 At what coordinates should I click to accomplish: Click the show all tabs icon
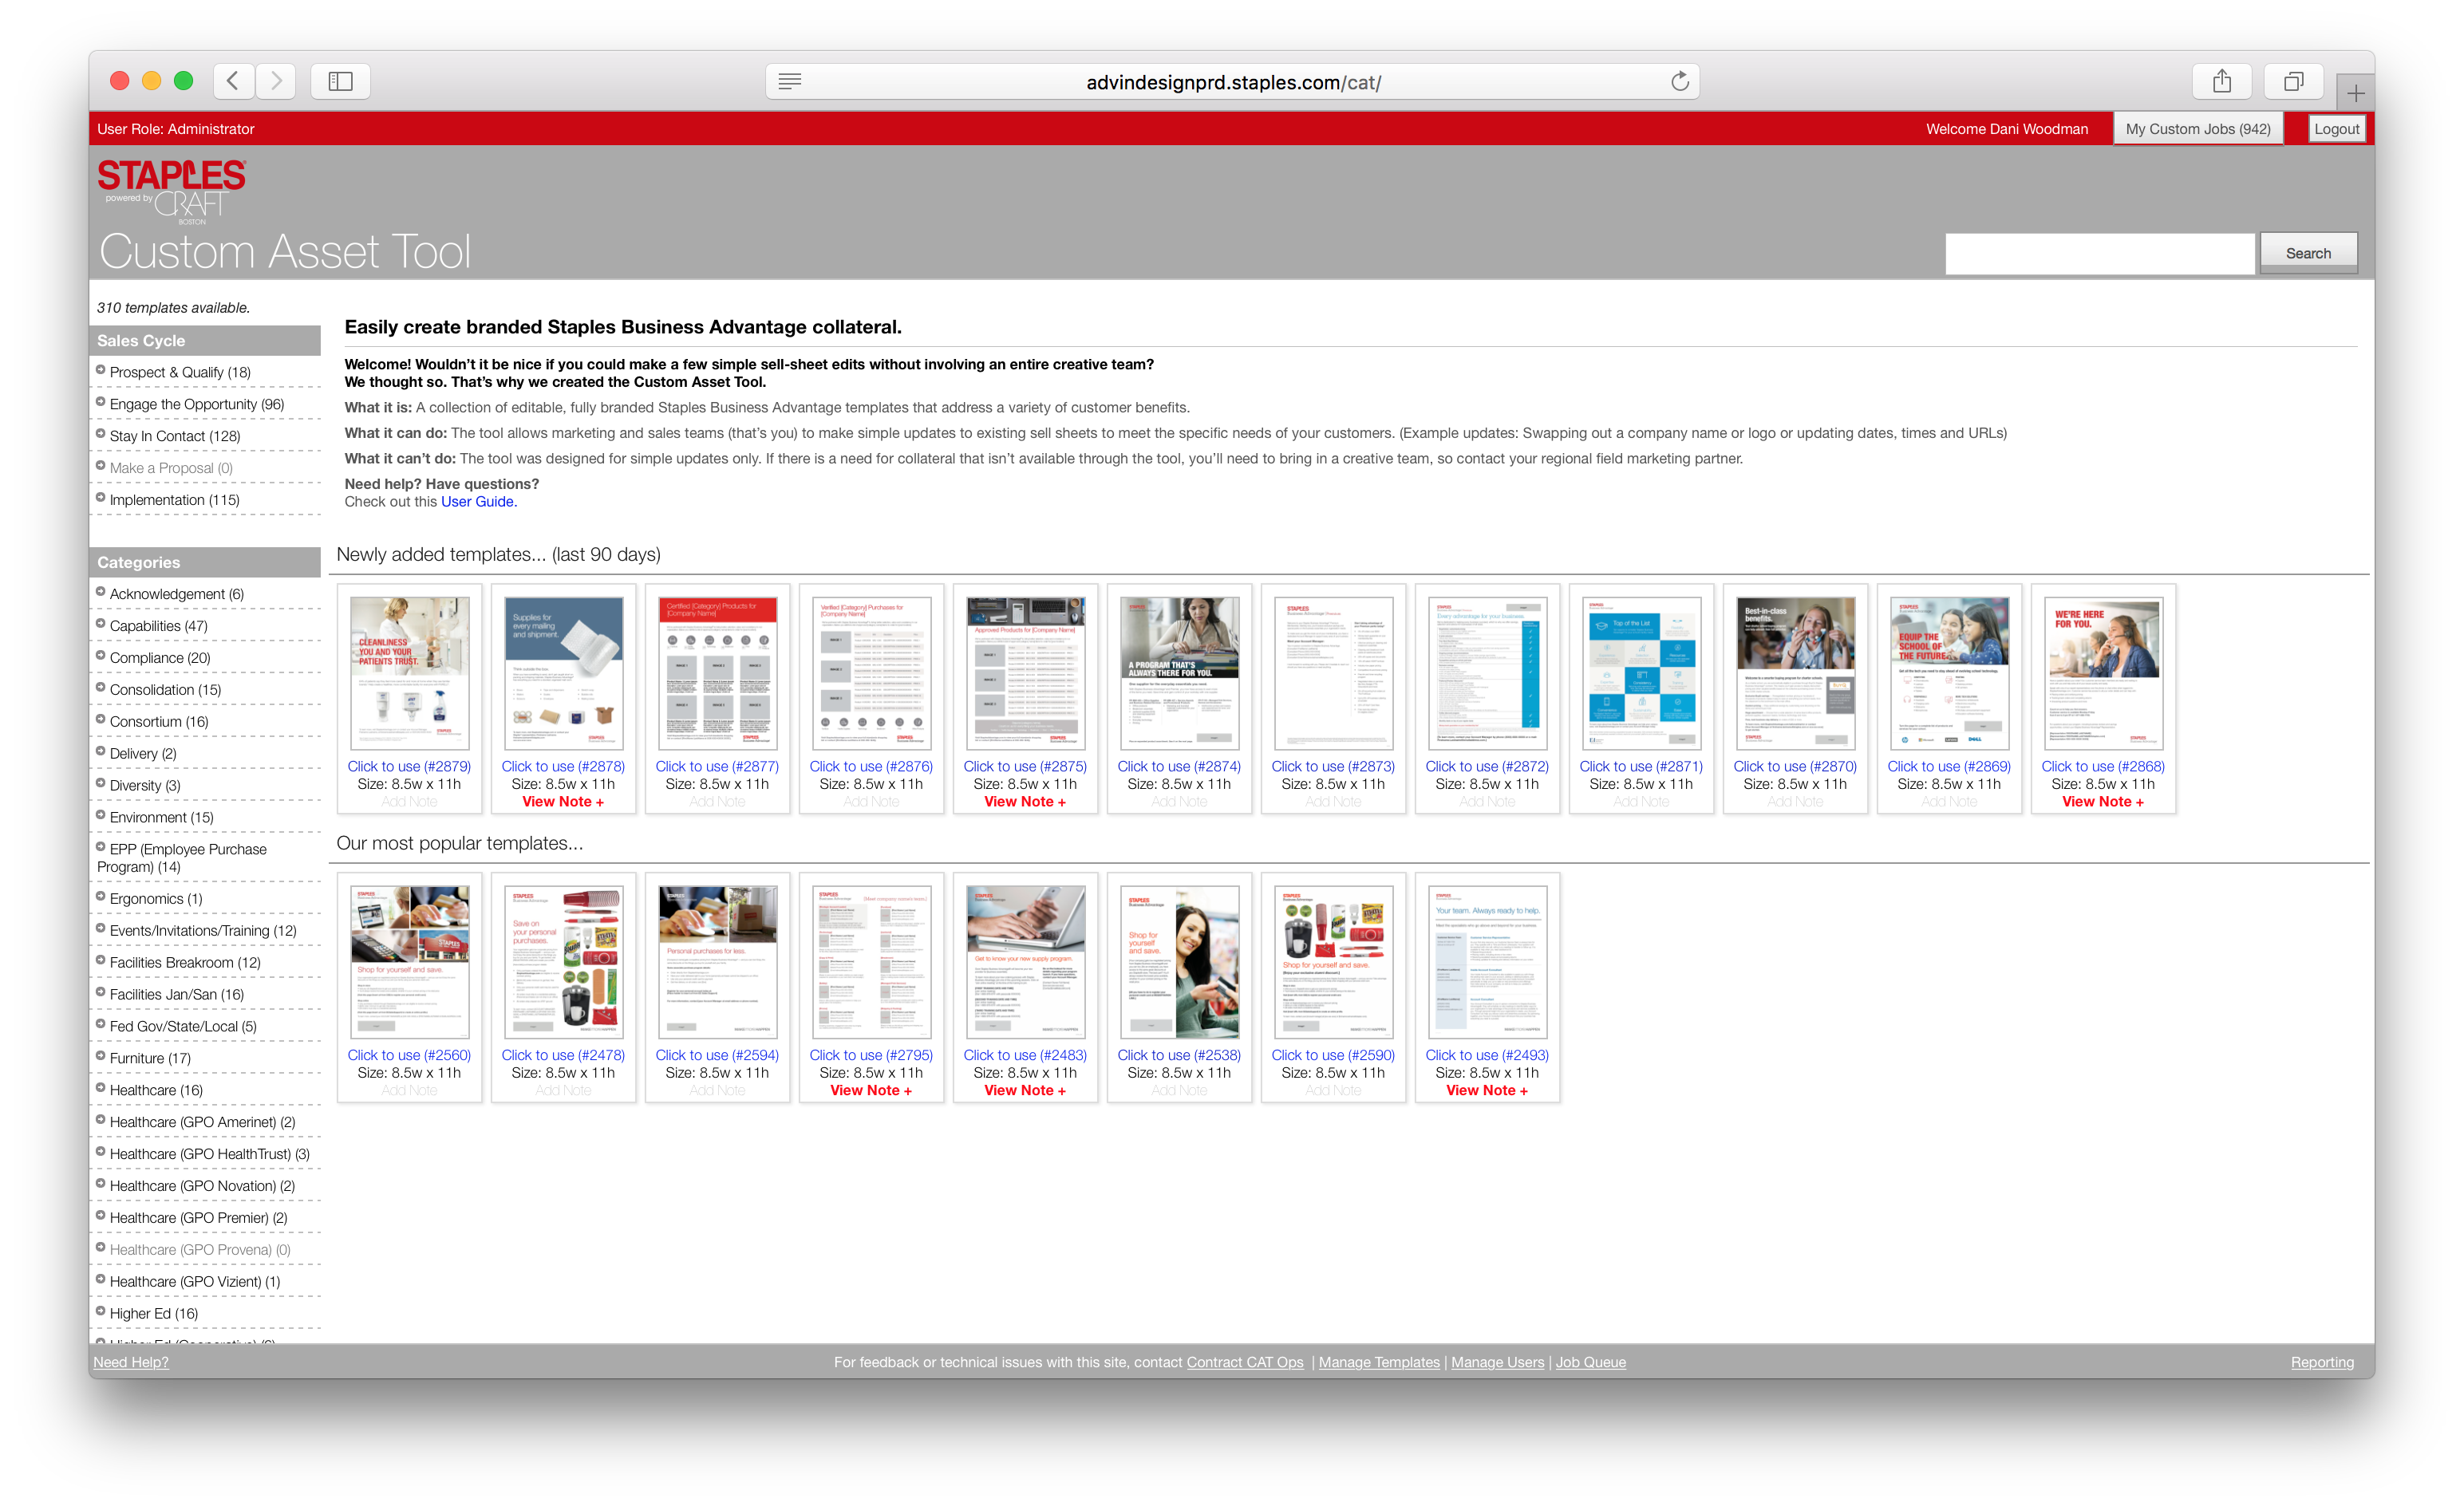pyautogui.click(x=2293, y=81)
